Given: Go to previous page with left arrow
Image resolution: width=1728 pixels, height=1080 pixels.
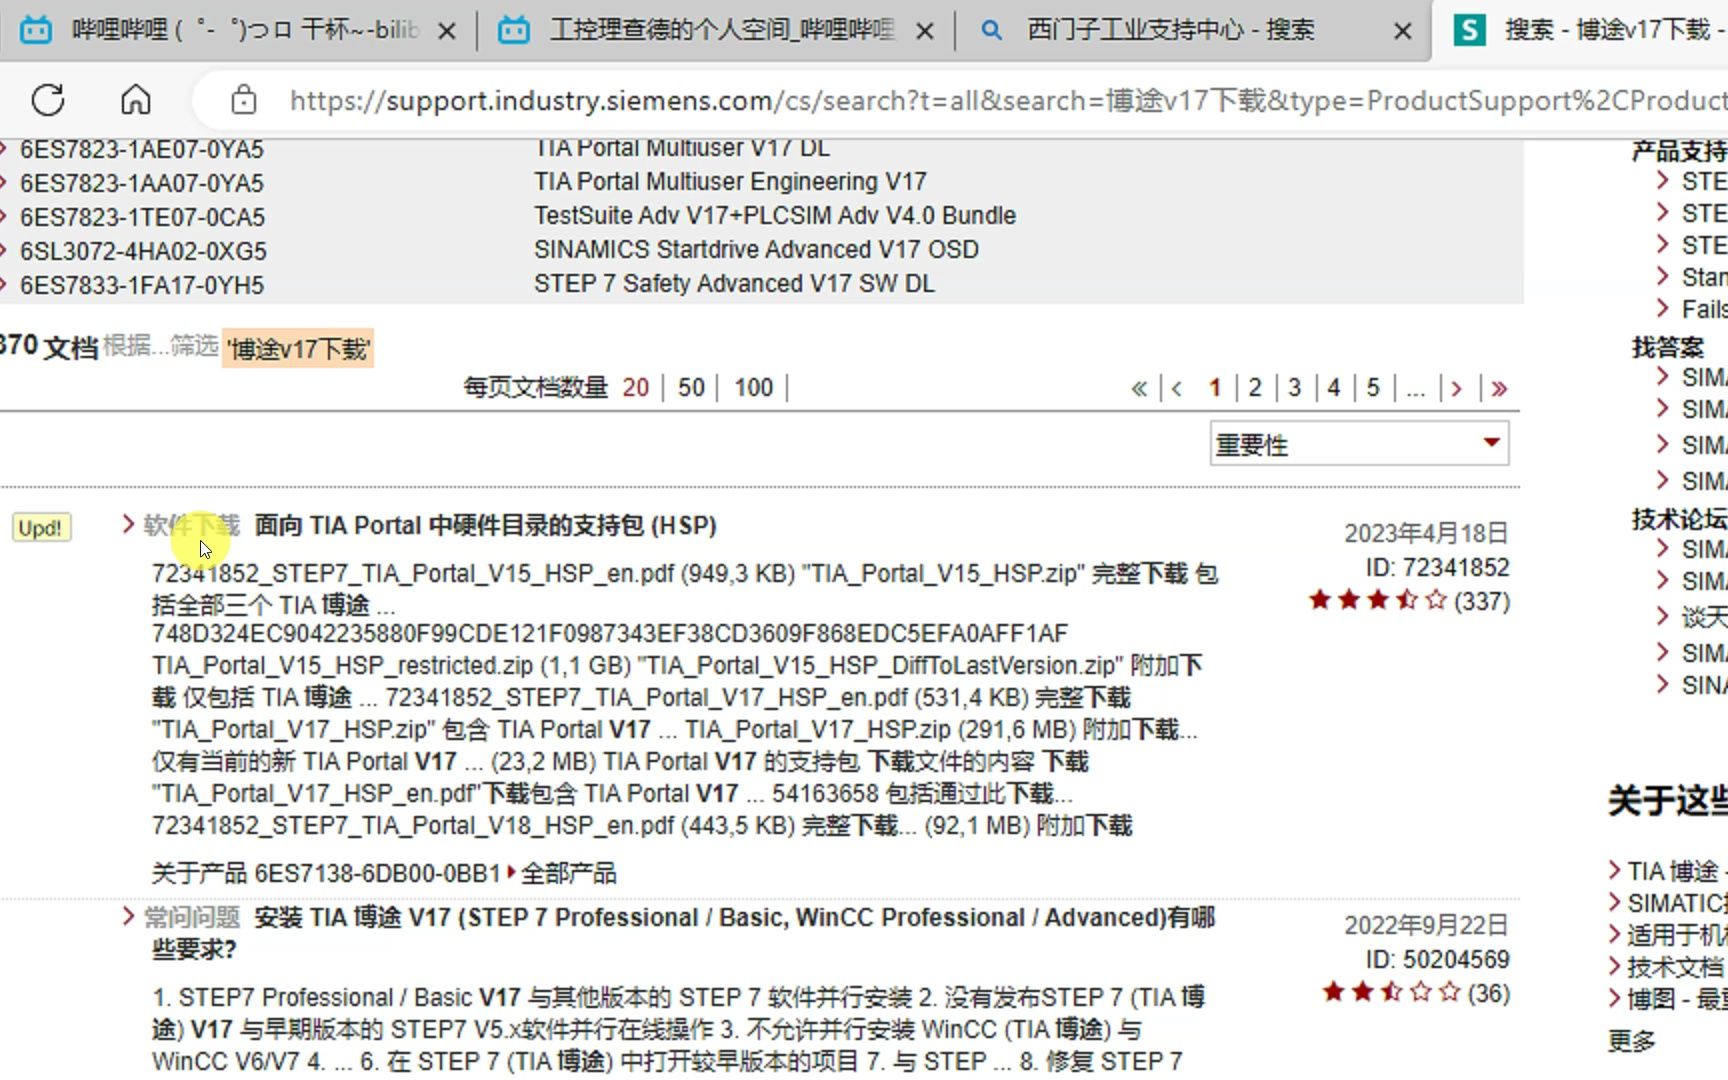Looking at the screenshot, I should pos(1177,388).
